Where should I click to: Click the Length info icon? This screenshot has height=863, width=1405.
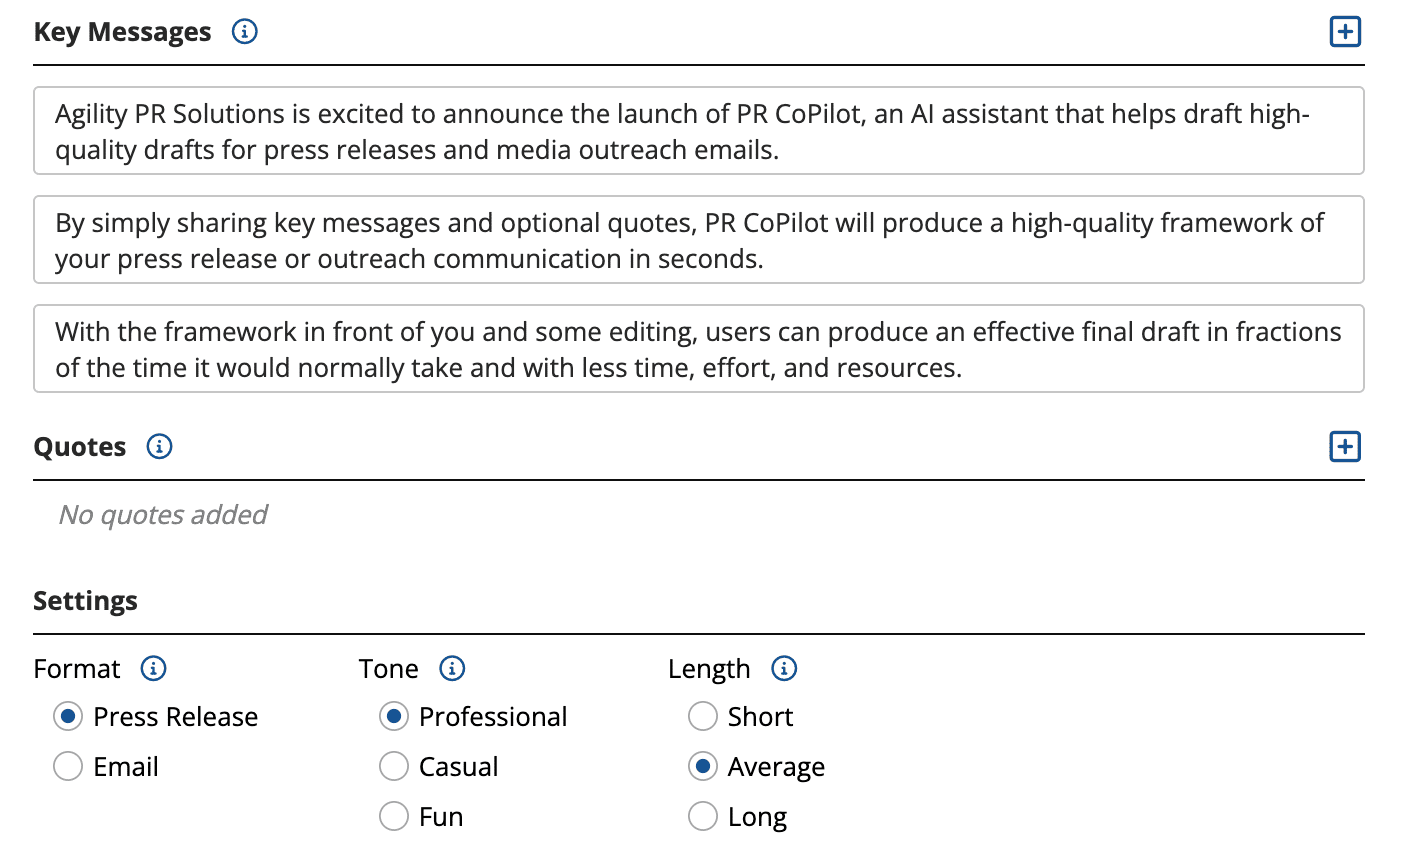click(784, 668)
